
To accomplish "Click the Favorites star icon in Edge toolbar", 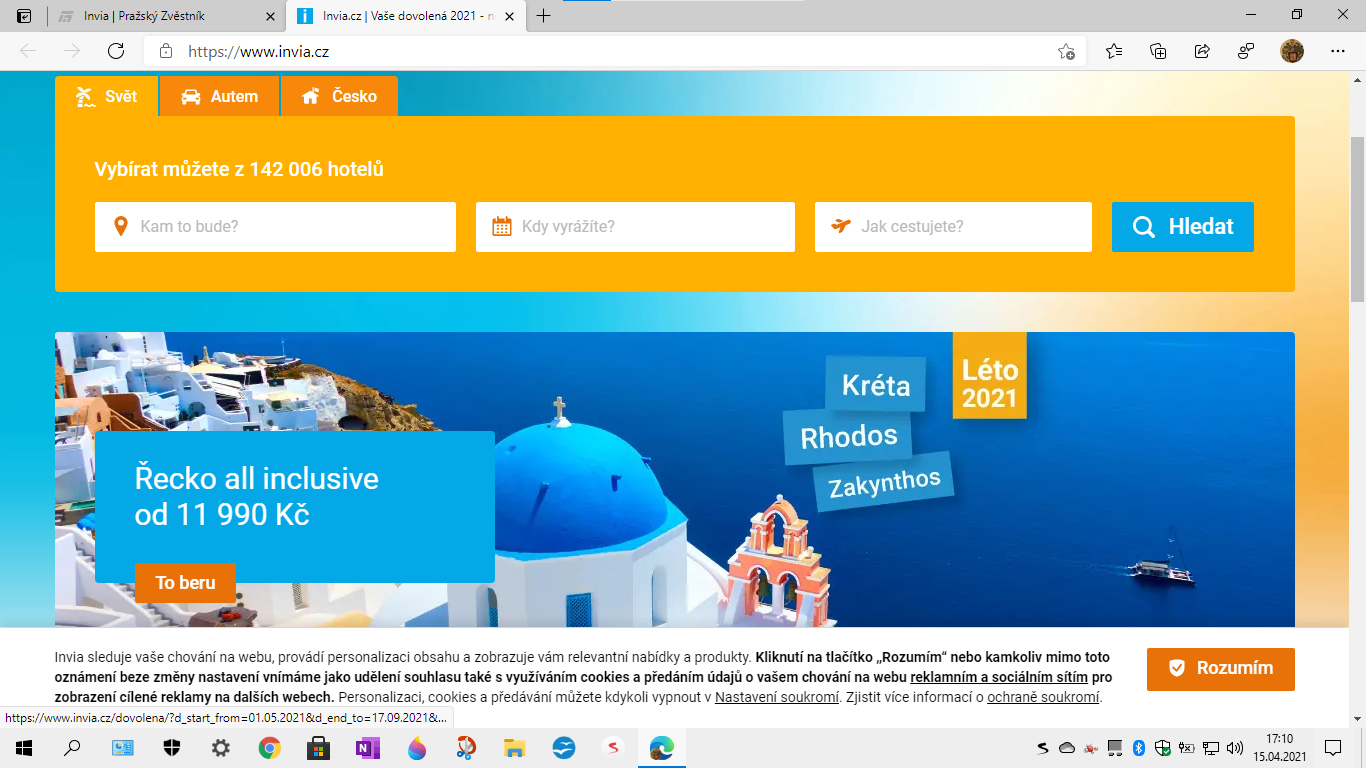I will point(1114,50).
